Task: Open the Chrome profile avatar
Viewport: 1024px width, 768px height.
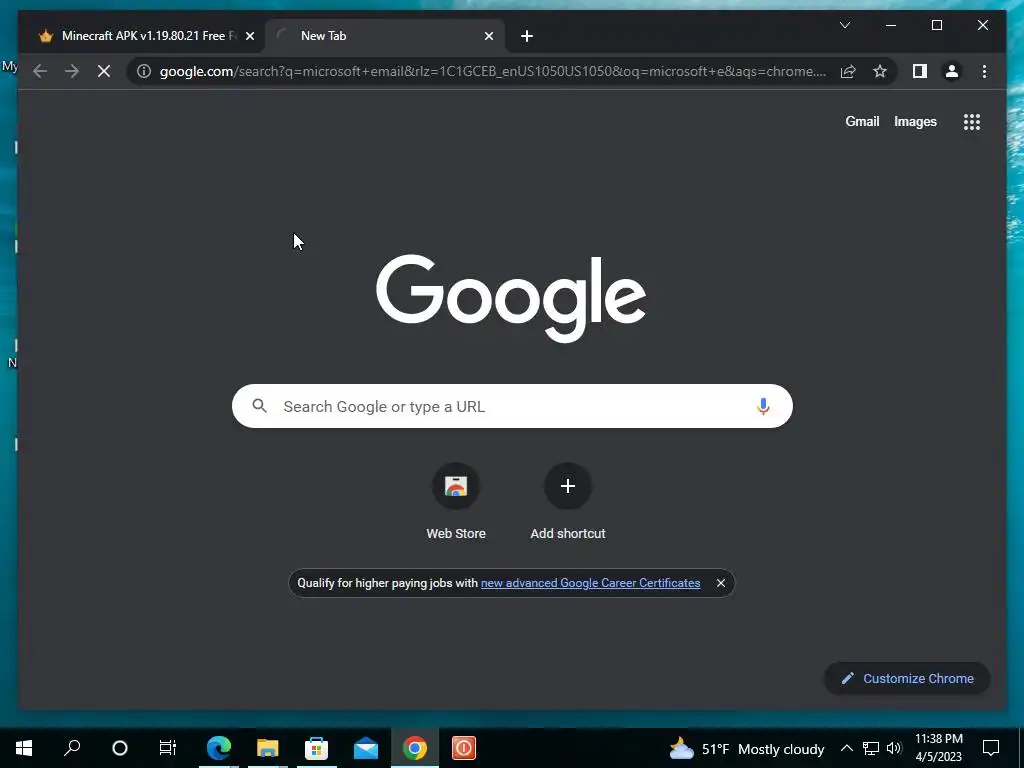Action: point(952,71)
